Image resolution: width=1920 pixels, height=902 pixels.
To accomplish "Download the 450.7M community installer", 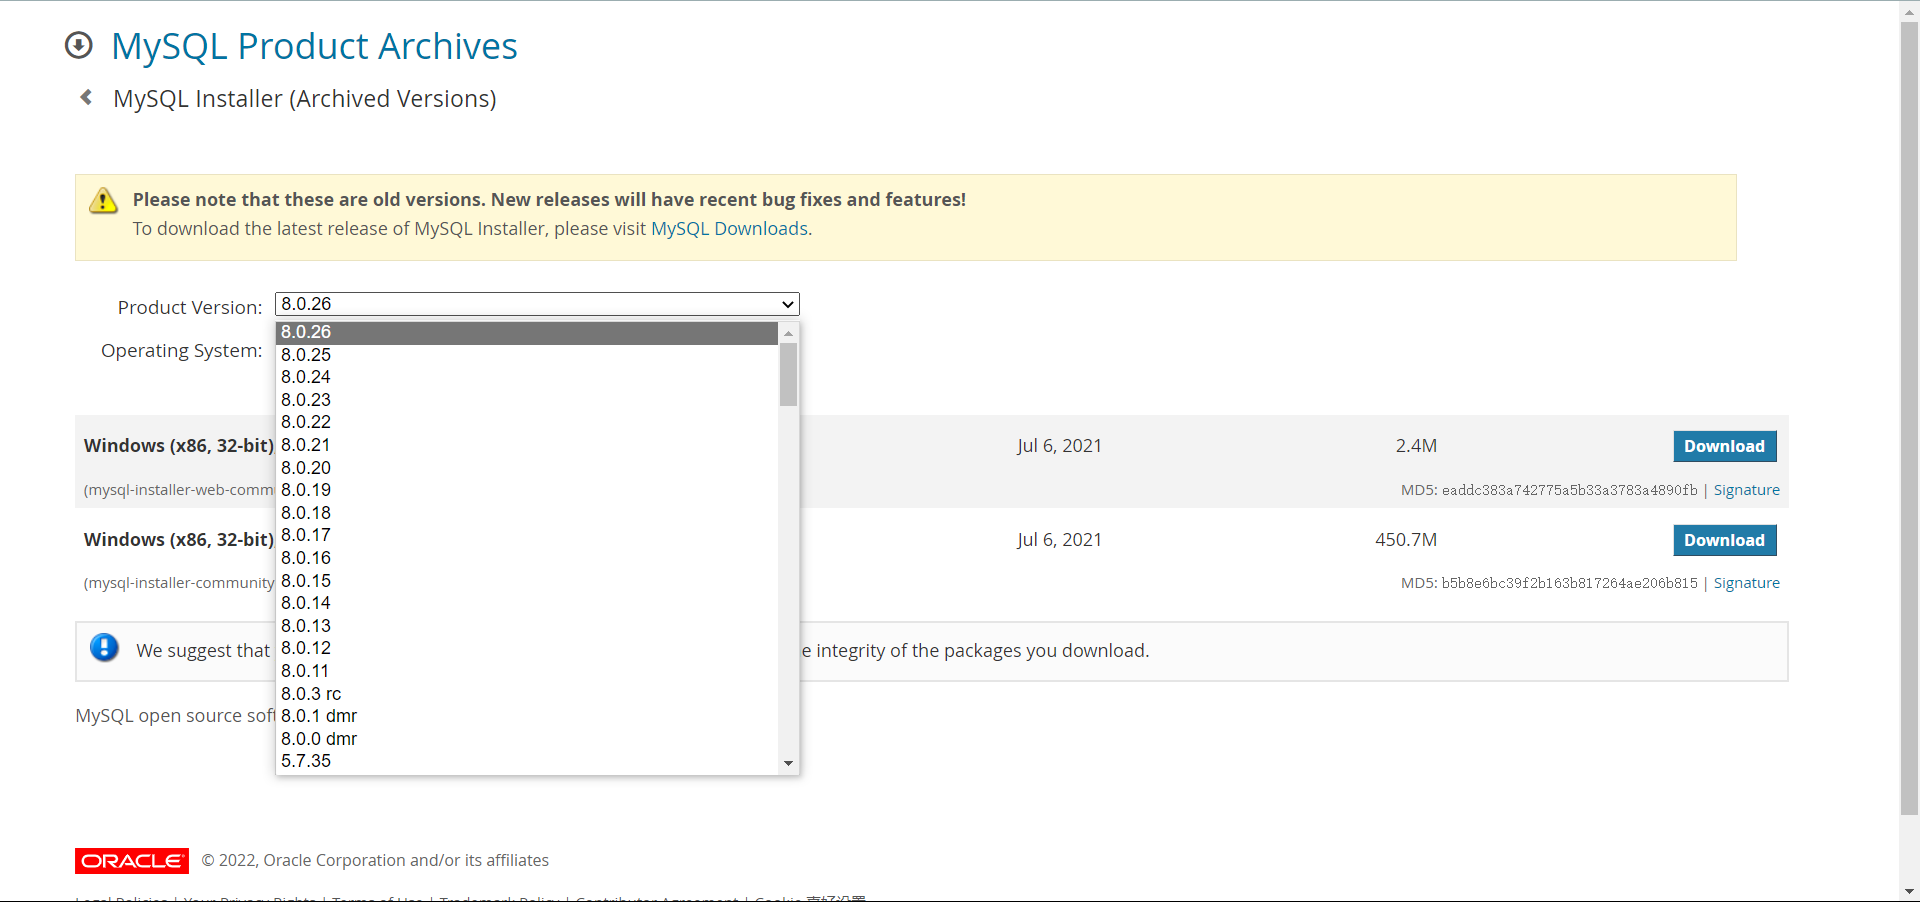I will coord(1725,540).
